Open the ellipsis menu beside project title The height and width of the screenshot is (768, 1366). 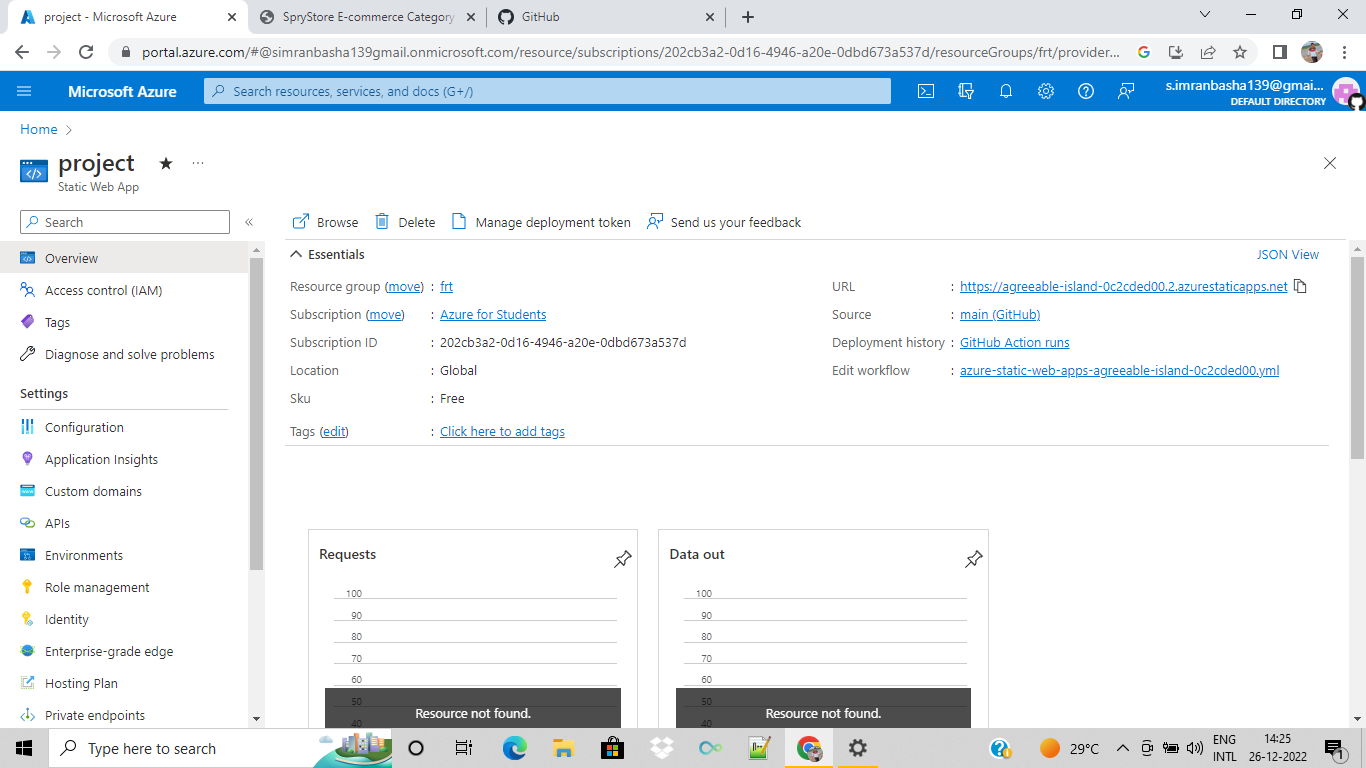click(x=197, y=163)
